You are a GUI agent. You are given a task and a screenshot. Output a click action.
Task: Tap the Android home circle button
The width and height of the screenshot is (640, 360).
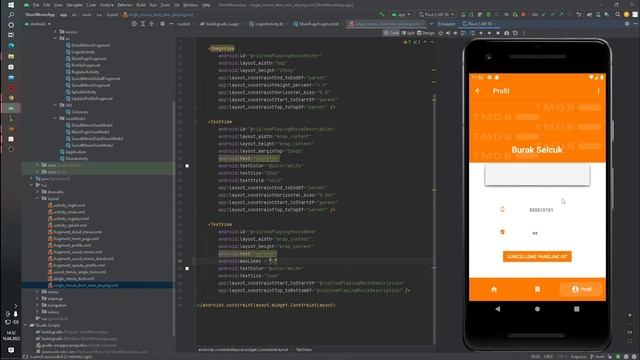click(x=537, y=309)
